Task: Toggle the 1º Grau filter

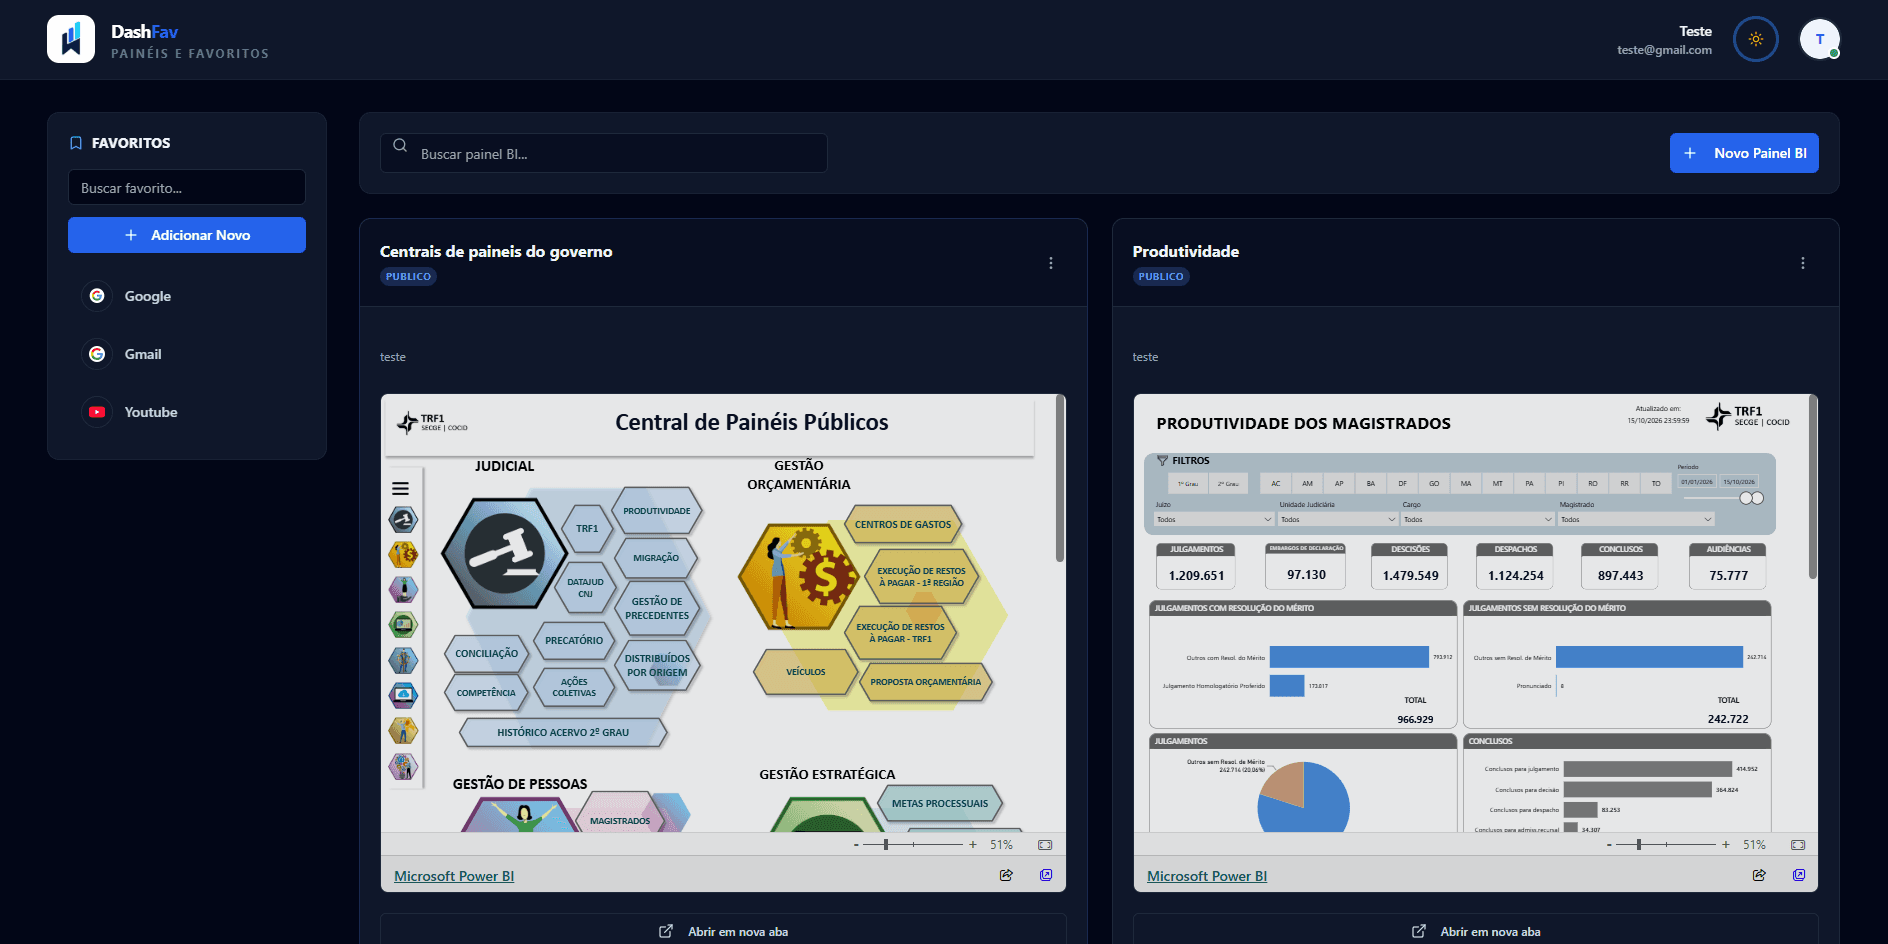Action: 1187,484
